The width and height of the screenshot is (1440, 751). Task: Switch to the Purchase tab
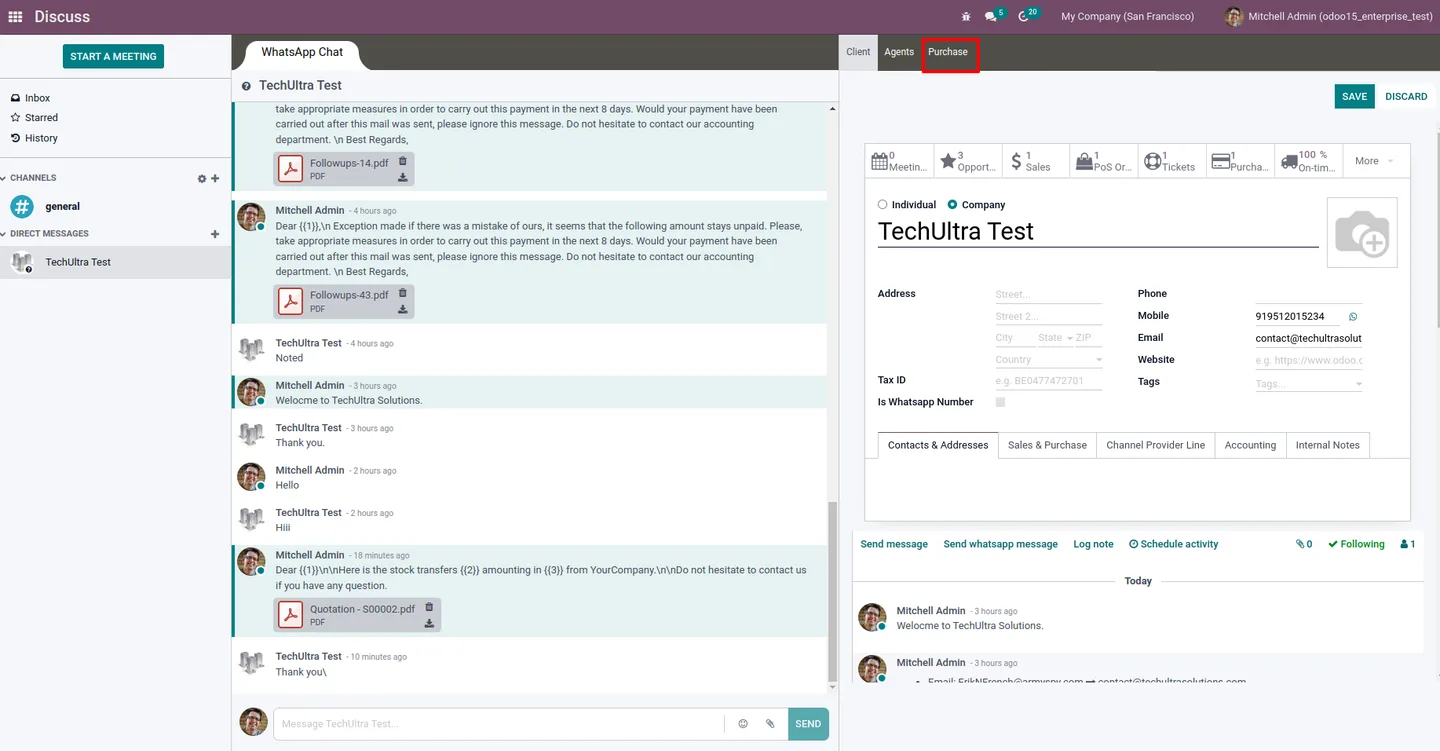pyautogui.click(x=948, y=52)
